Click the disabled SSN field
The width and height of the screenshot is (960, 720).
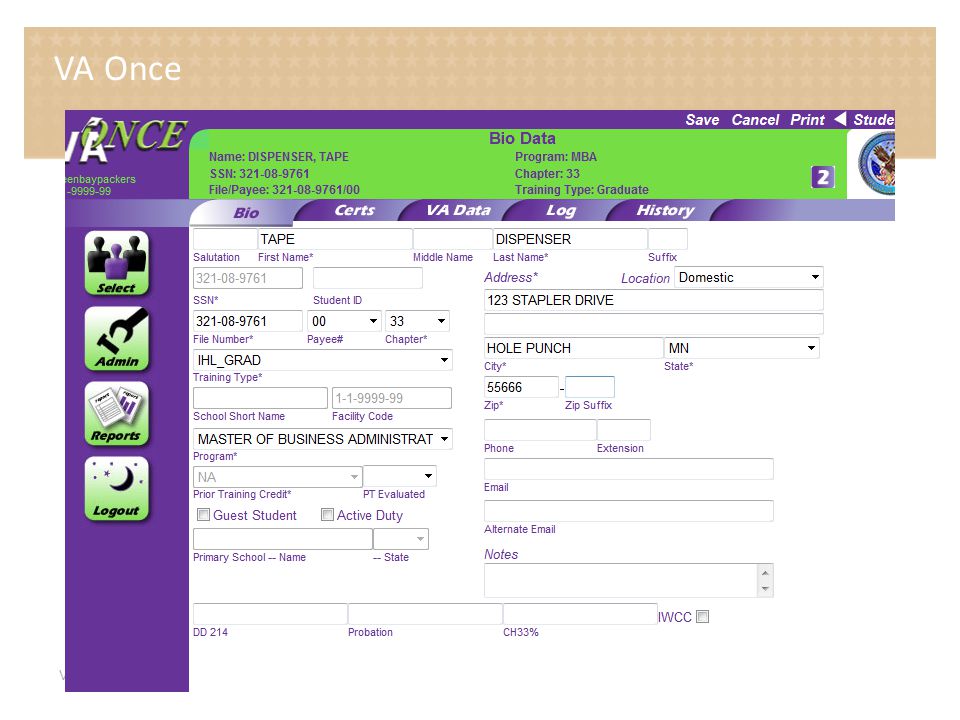[x=247, y=278]
